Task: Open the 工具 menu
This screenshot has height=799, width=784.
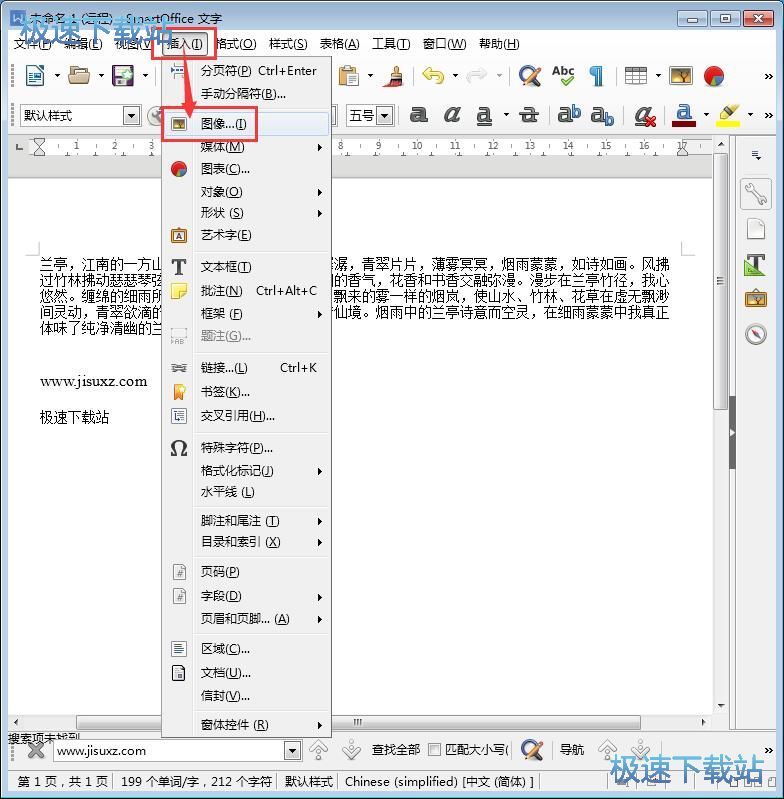Action: pyautogui.click(x=391, y=44)
